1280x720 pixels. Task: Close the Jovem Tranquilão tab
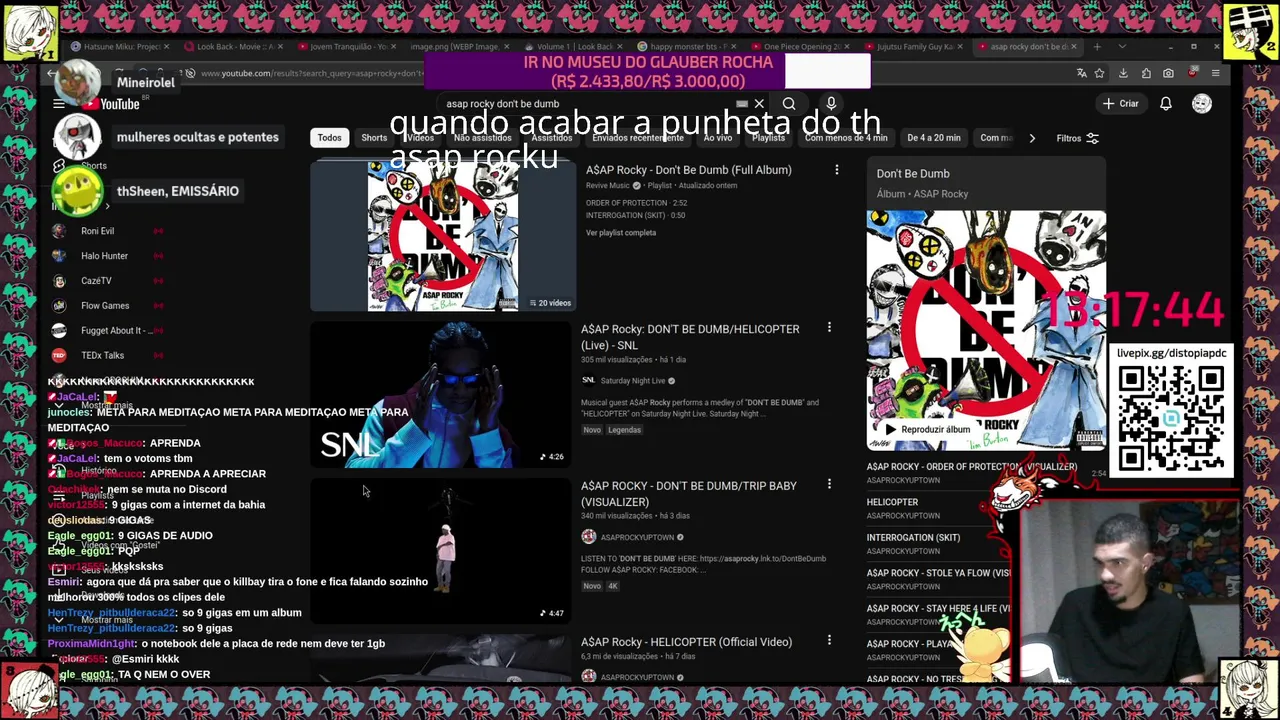(x=393, y=47)
